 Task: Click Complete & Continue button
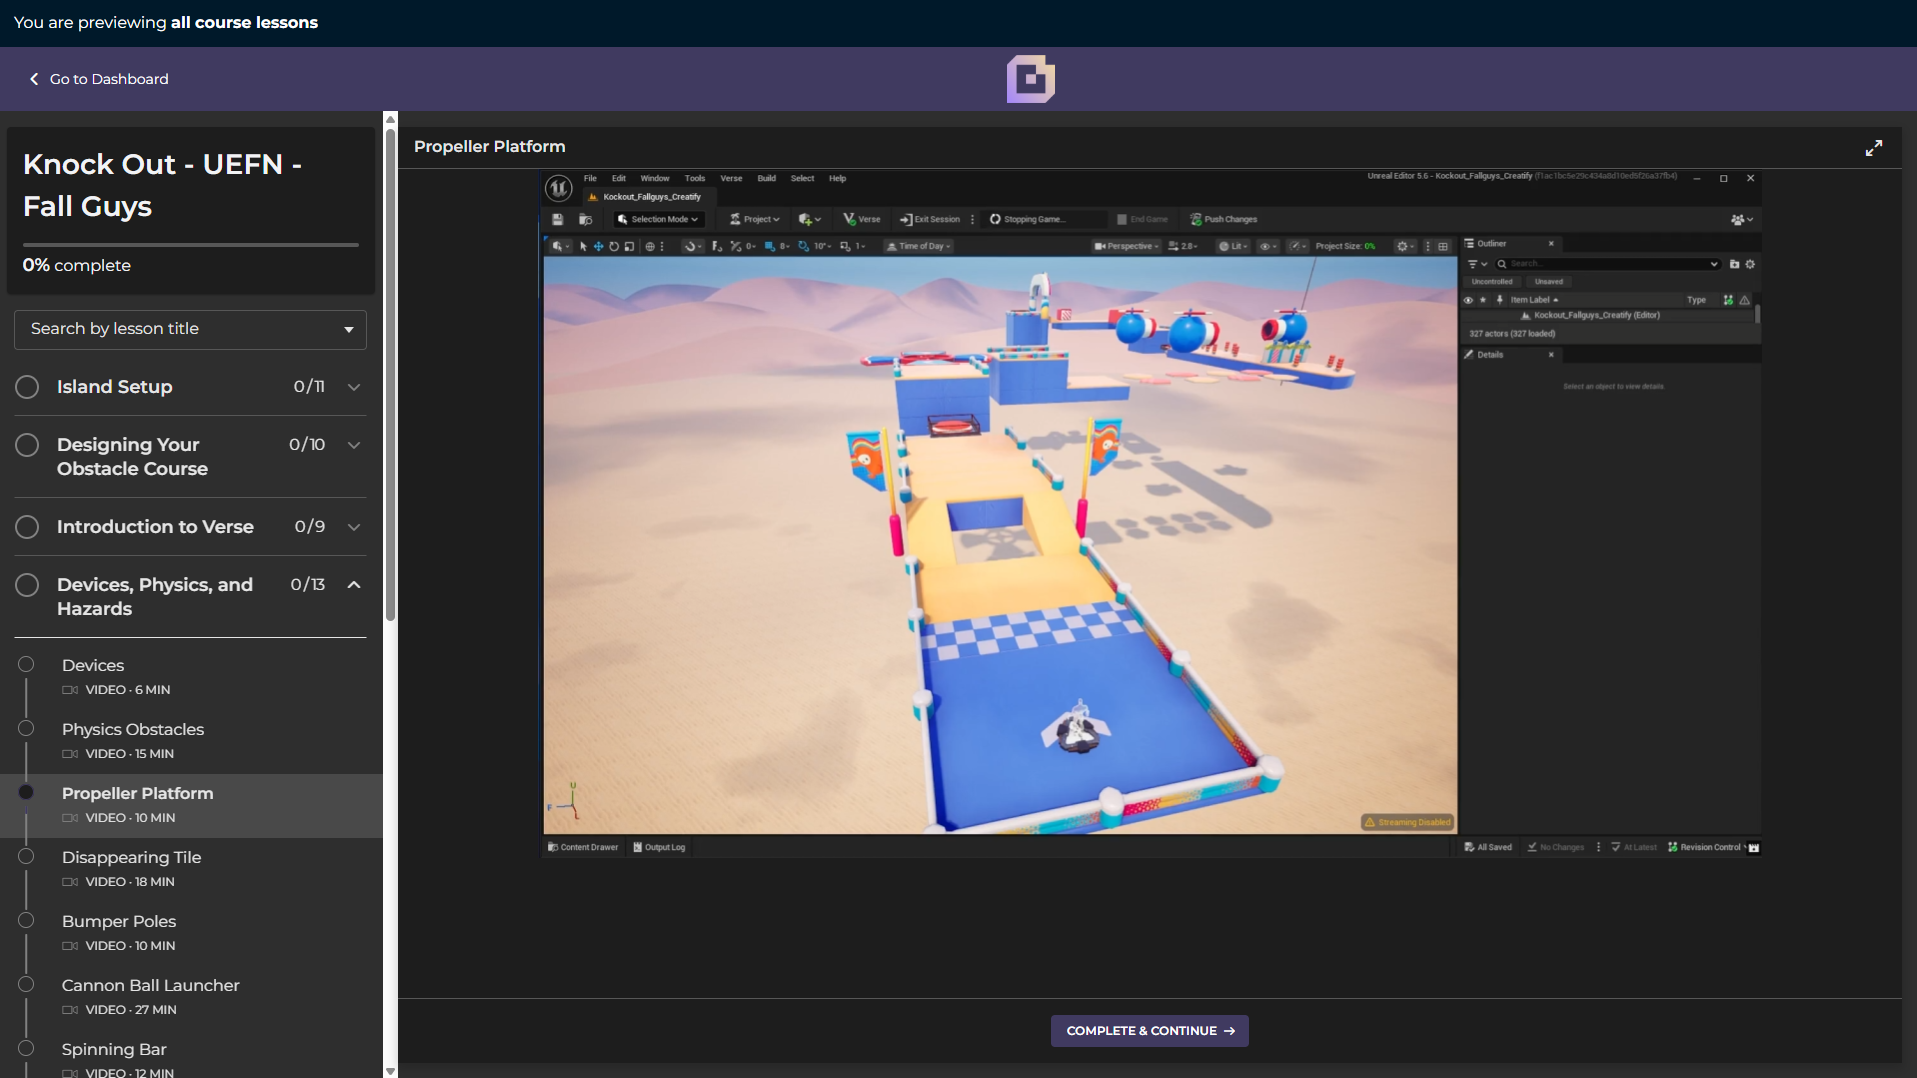point(1150,1031)
